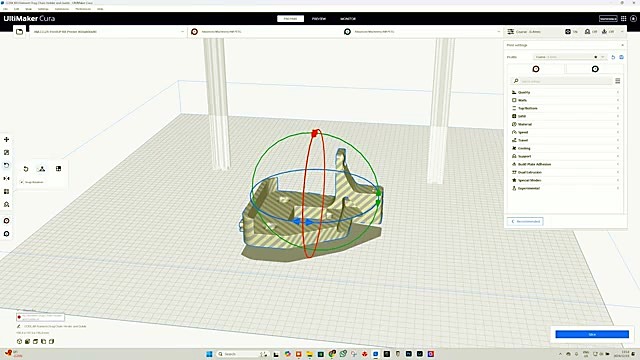This screenshot has height=360, width=640.
Task: Close the Print settings panel
Action: point(622,45)
